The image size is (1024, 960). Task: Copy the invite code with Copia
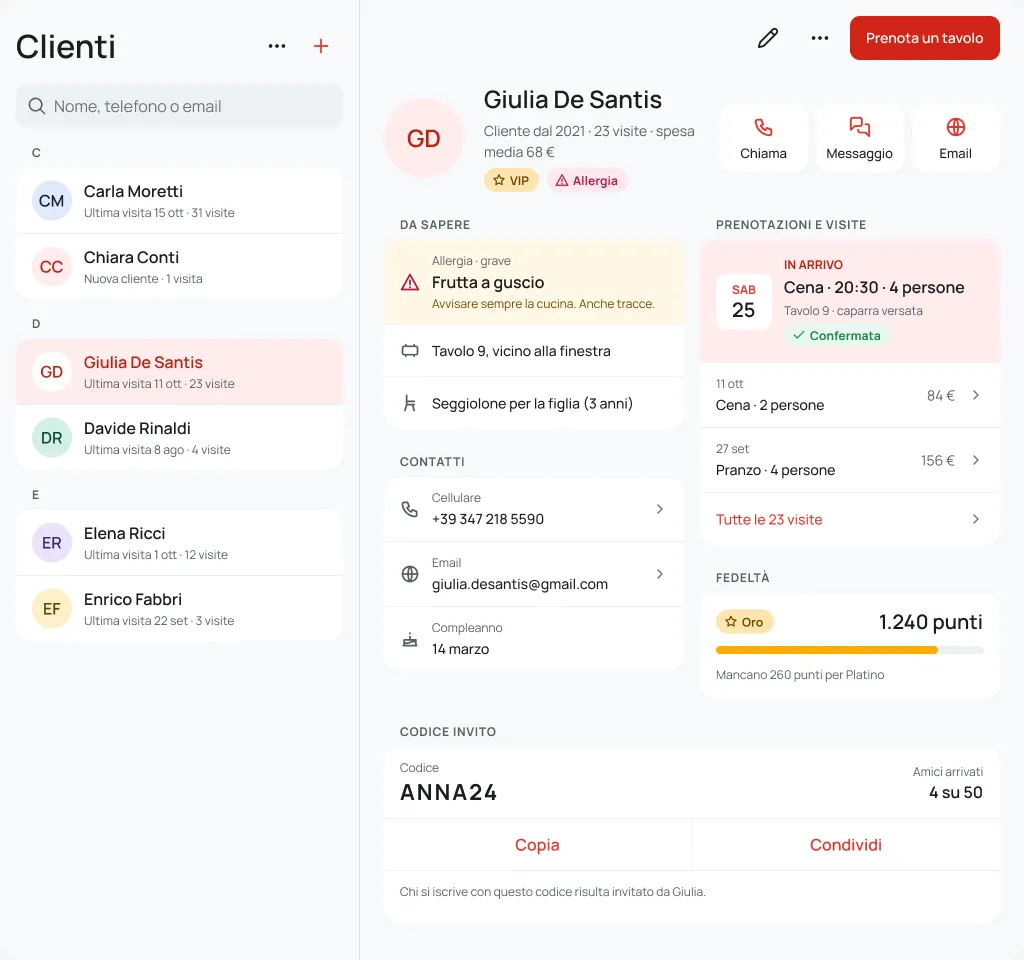tap(537, 845)
